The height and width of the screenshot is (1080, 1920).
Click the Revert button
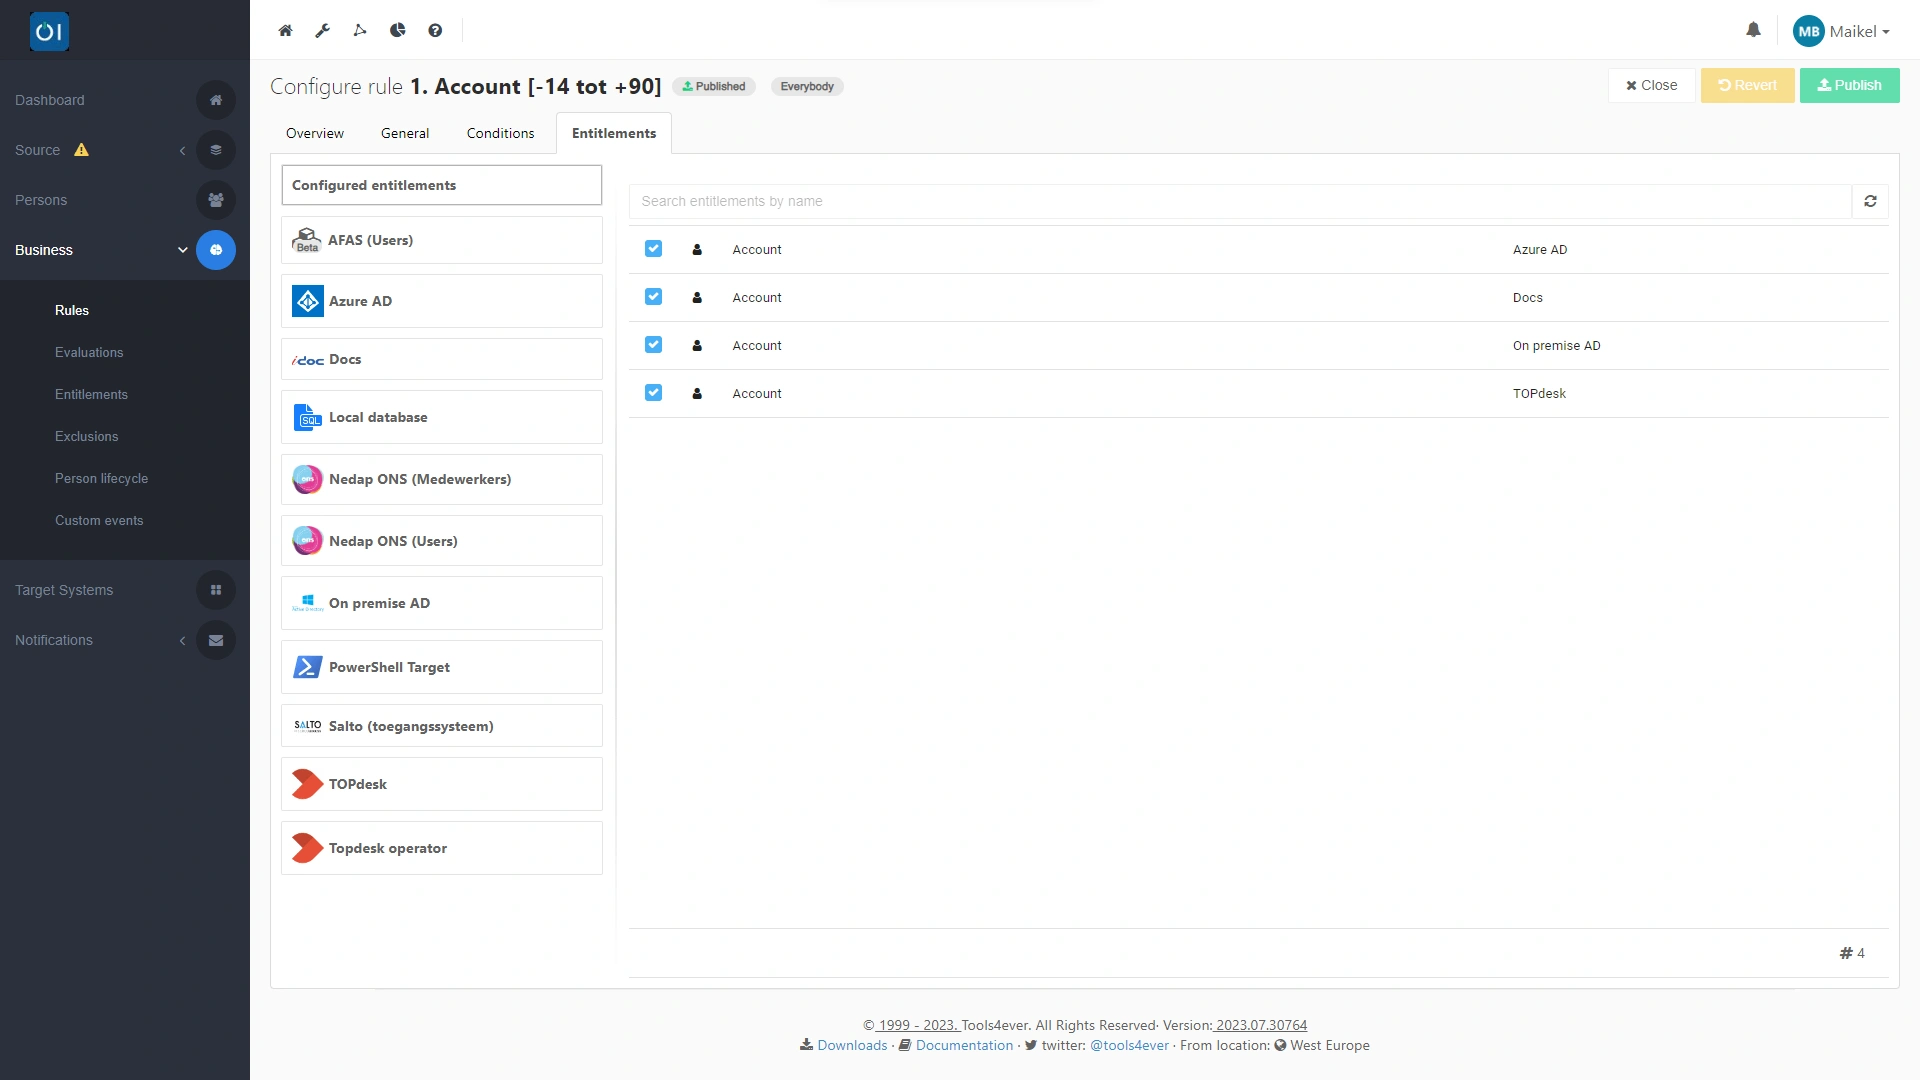coord(1747,85)
